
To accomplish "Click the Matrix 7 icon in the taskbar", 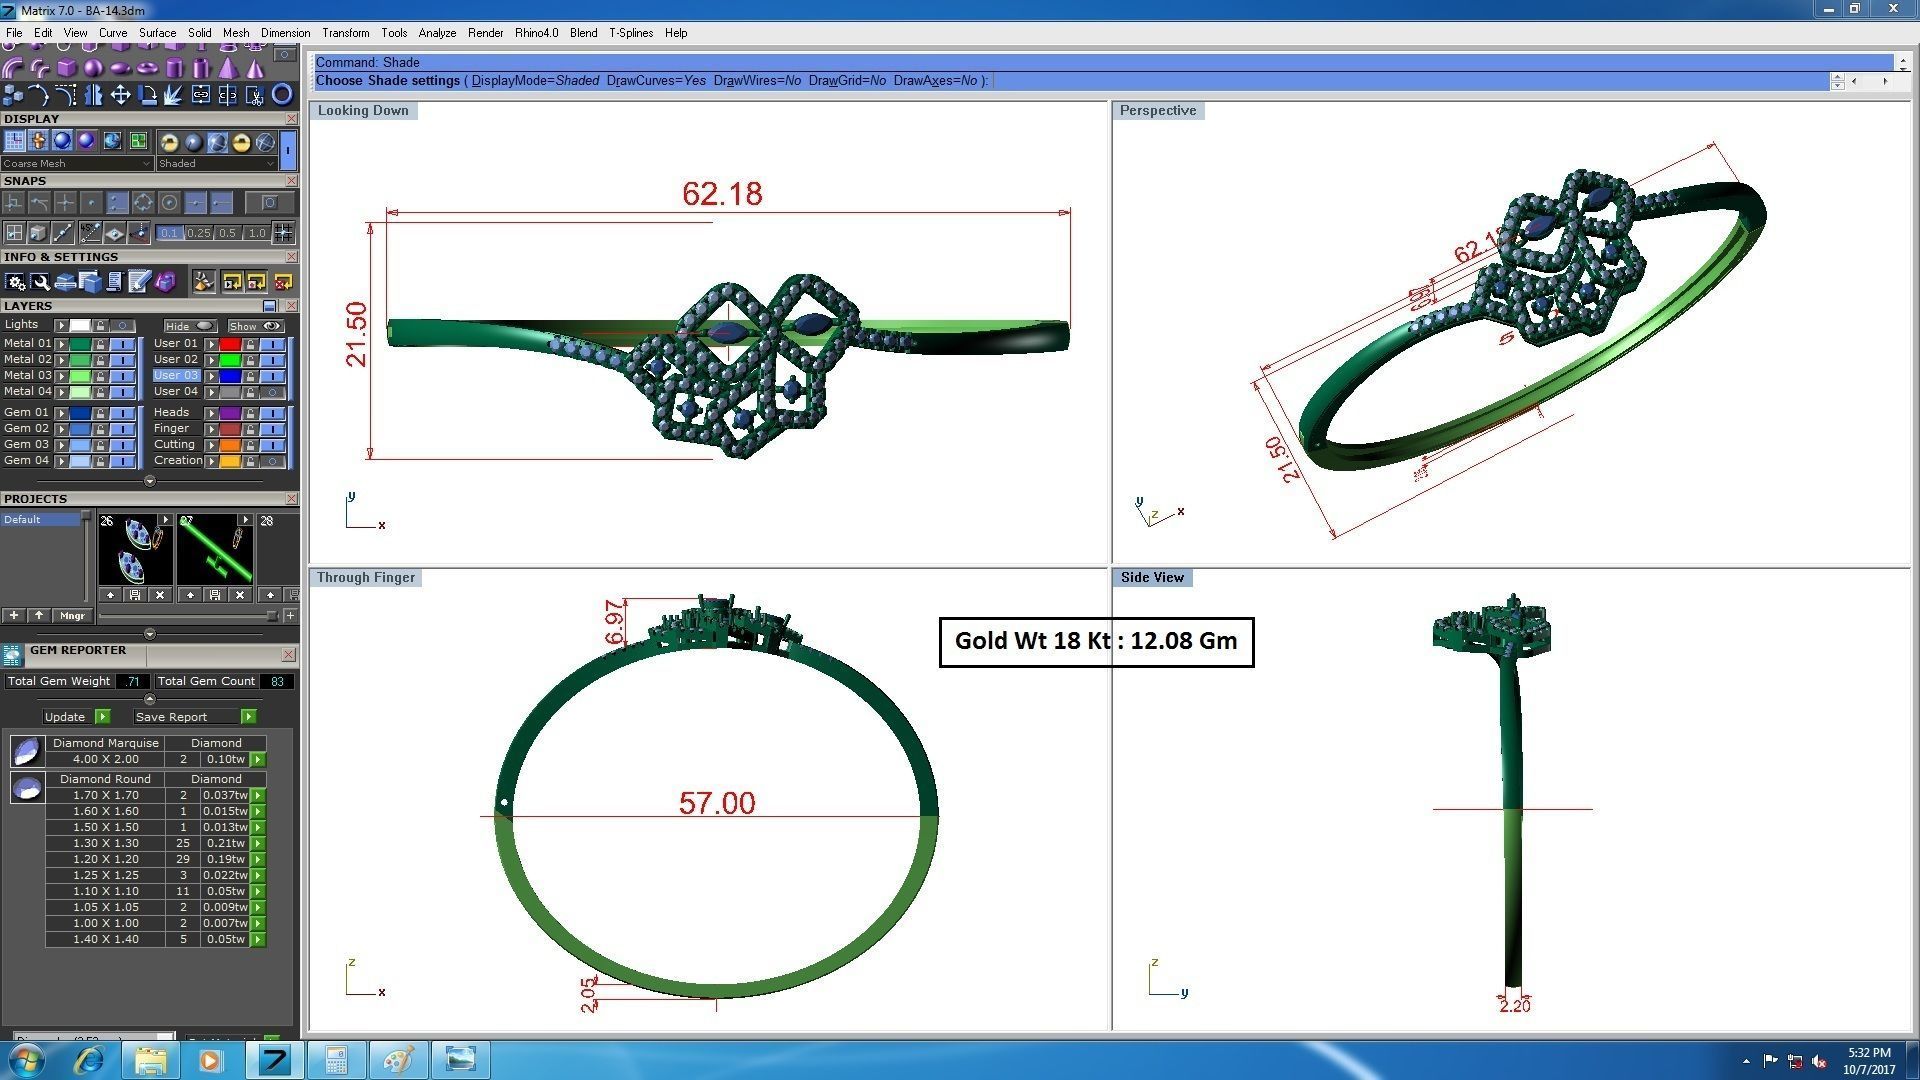I will point(274,1059).
